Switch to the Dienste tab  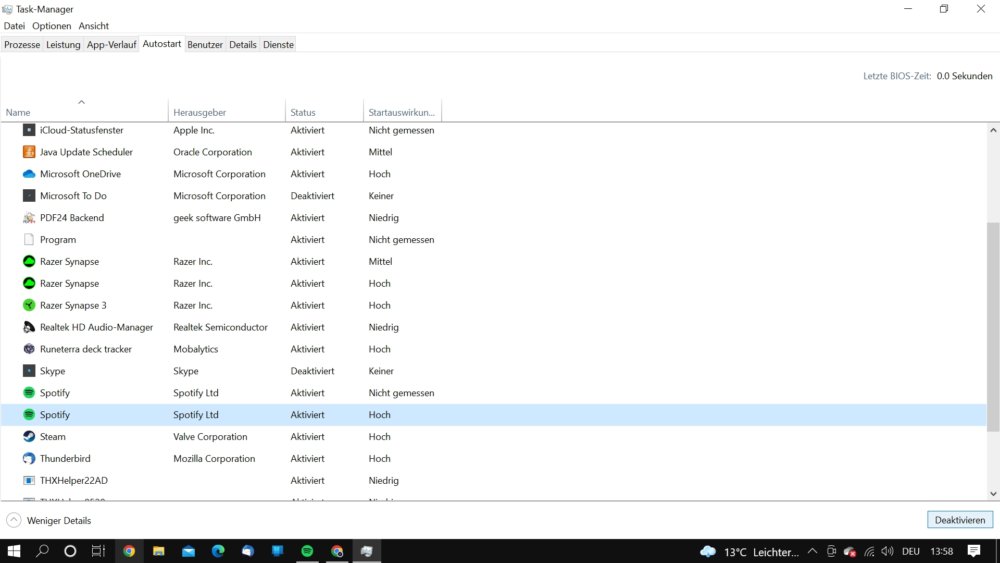[279, 45]
